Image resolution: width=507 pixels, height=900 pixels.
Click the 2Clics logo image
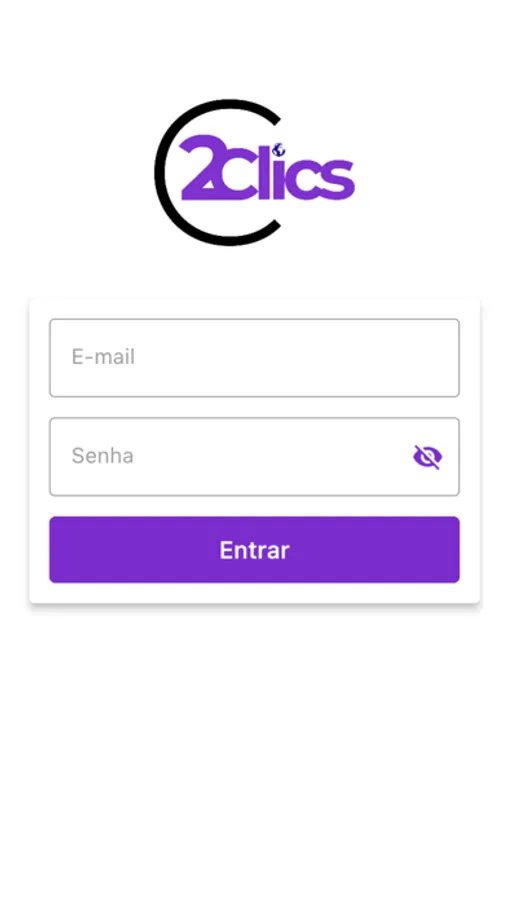[255, 172]
